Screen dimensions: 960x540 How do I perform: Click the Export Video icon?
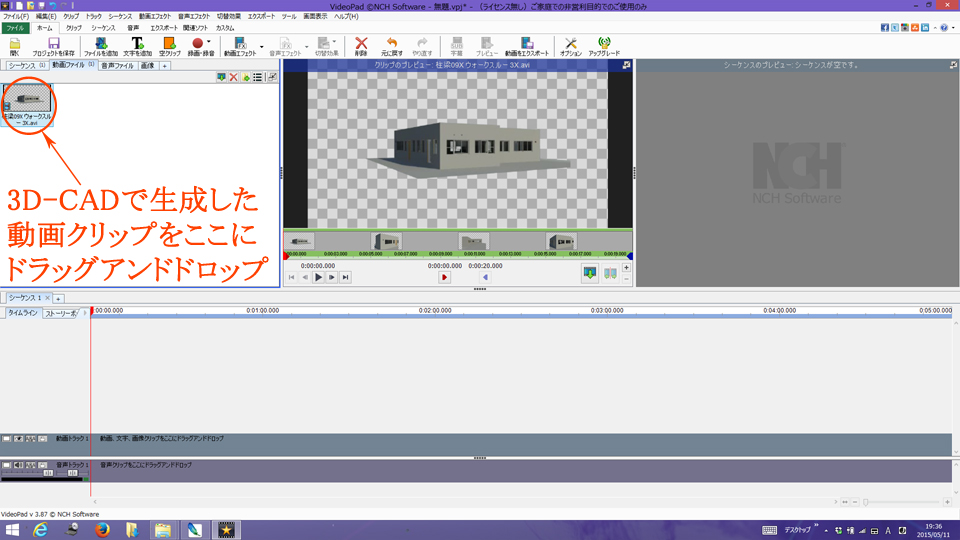(x=526, y=46)
